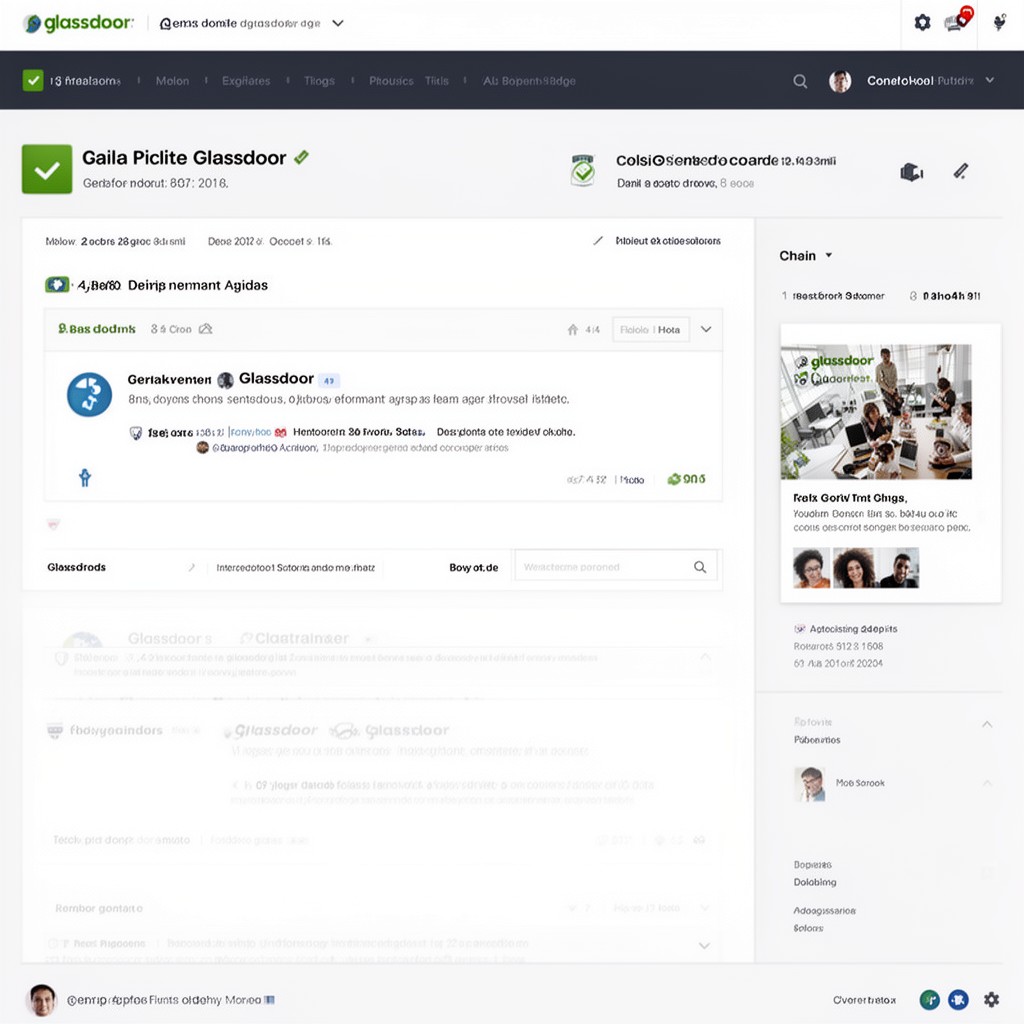Open the dropdown arrow beside the header domain text
This screenshot has width=1024, height=1024.
pyautogui.click(x=338, y=23)
